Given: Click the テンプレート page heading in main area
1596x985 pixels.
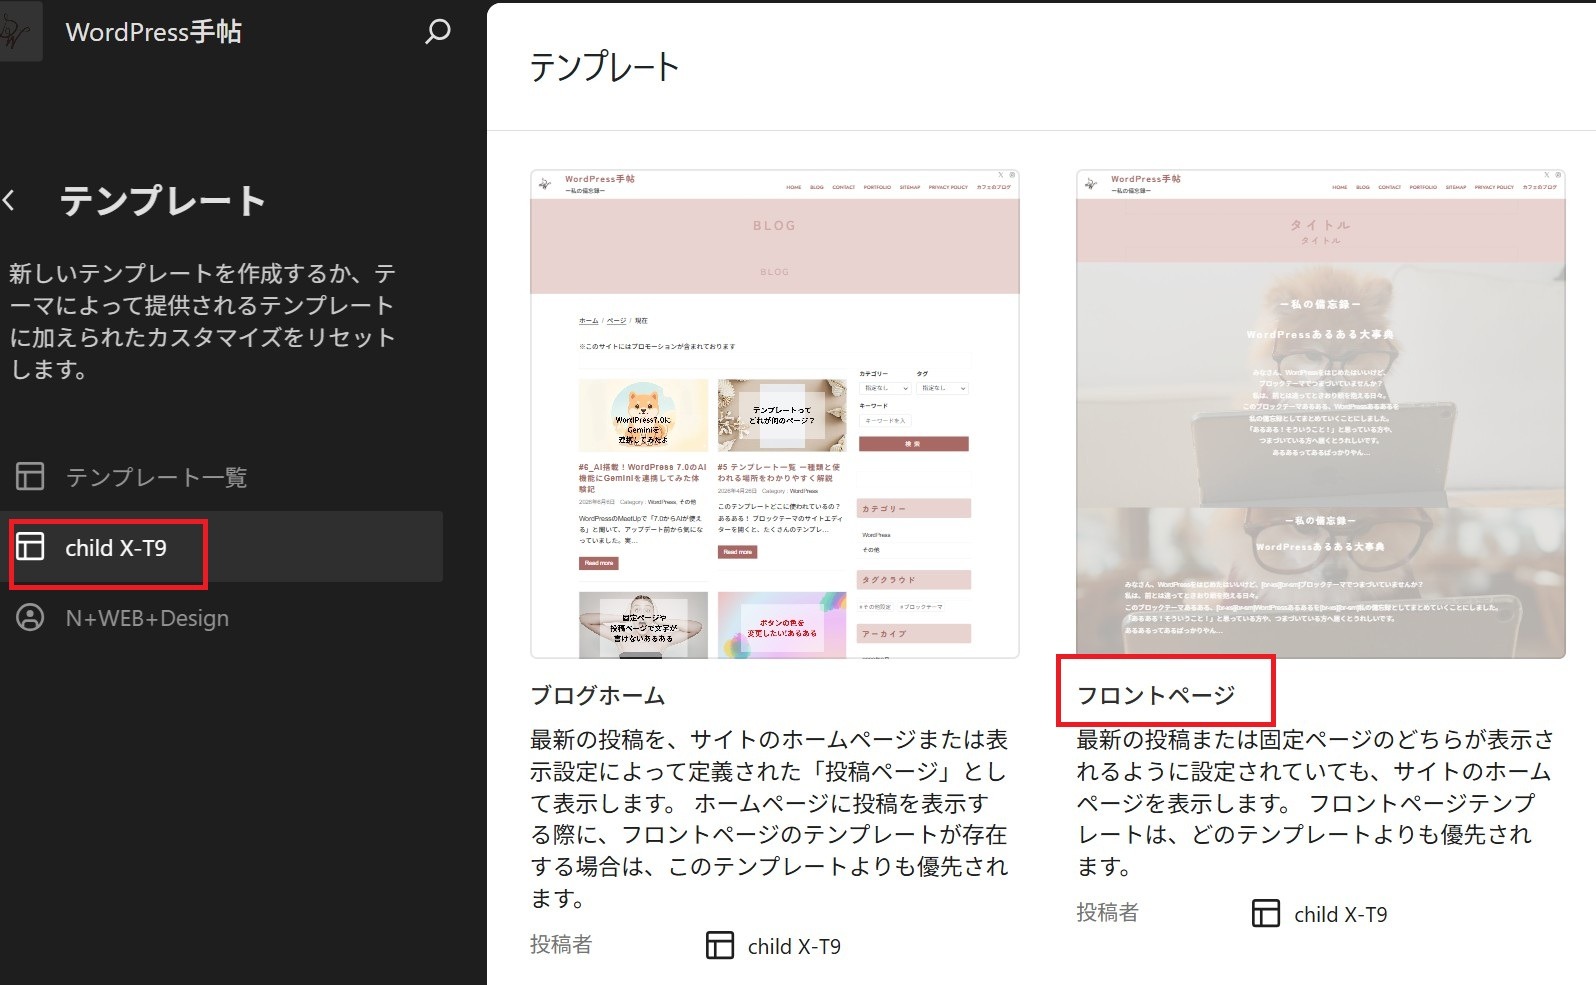Looking at the screenshot, I should coord(604,67).
